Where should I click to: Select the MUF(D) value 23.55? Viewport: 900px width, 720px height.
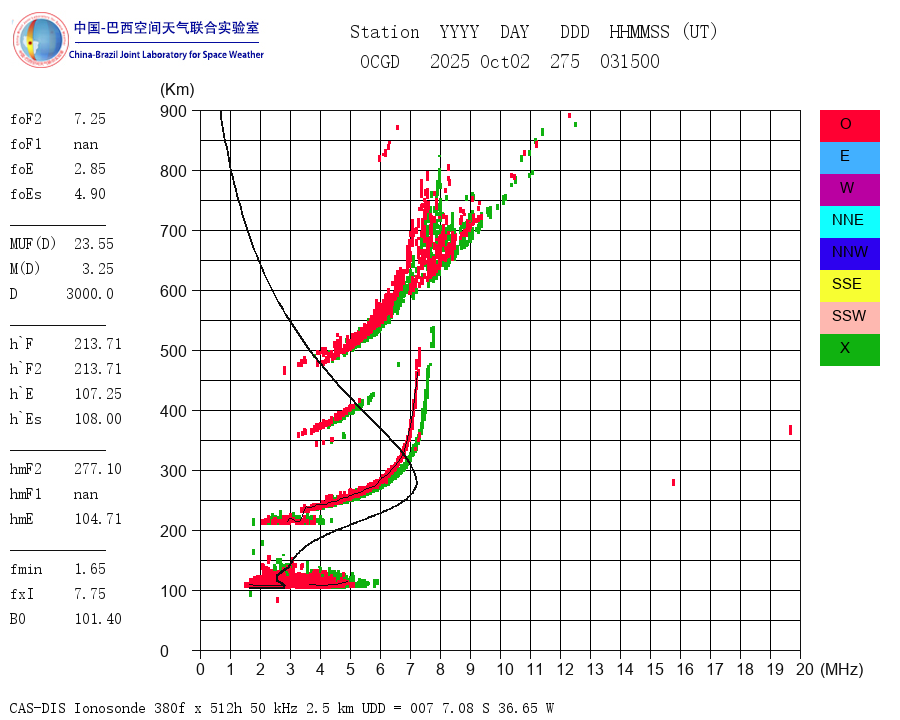tap(94, 244)
